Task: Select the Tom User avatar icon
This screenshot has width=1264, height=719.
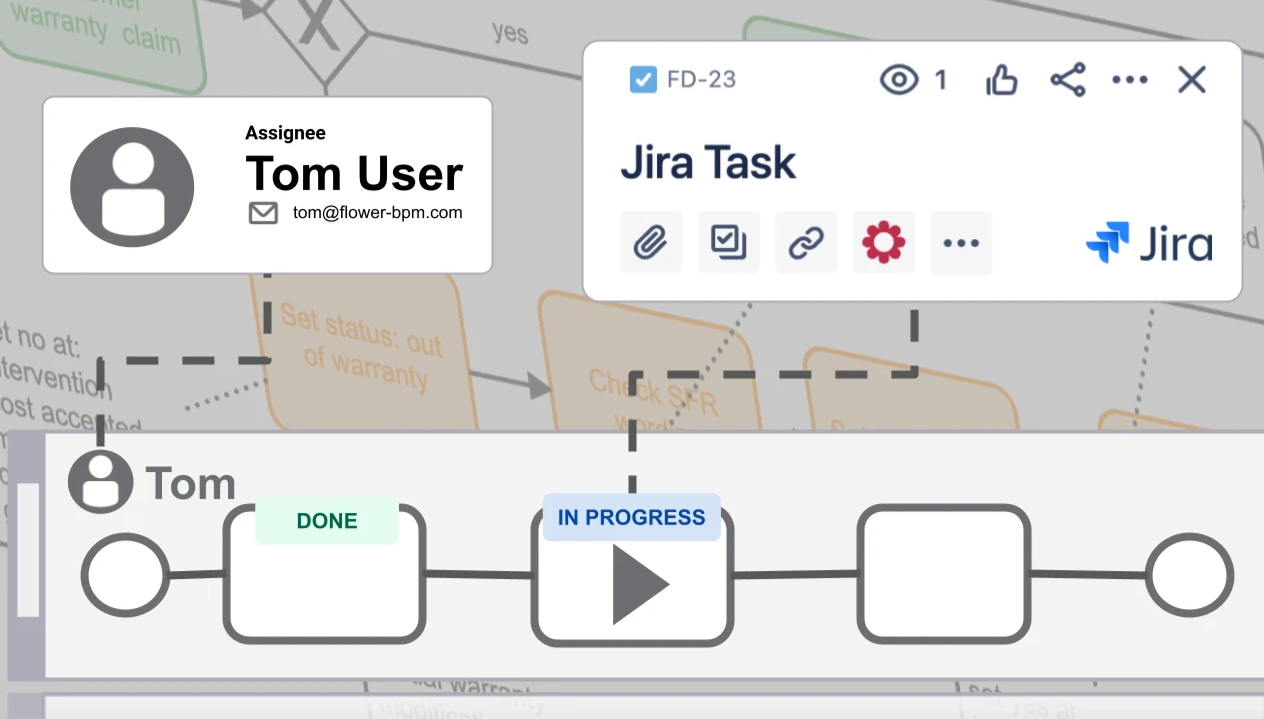Action: 132,185
